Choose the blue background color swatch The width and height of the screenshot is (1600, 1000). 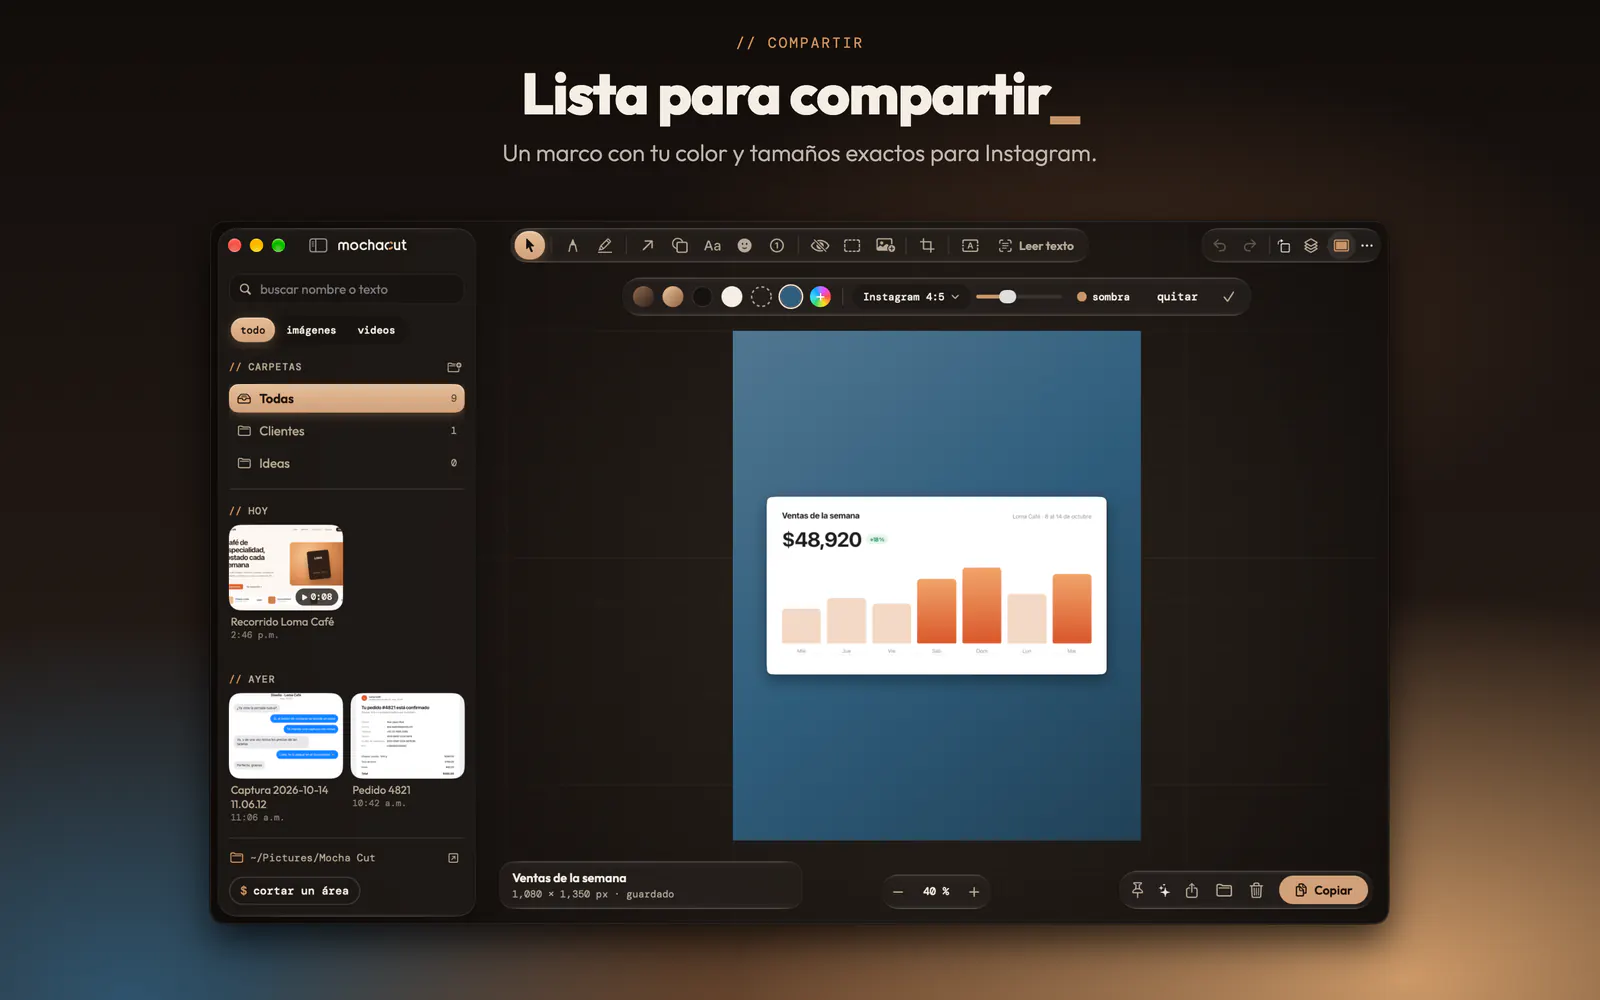(791, 297)
